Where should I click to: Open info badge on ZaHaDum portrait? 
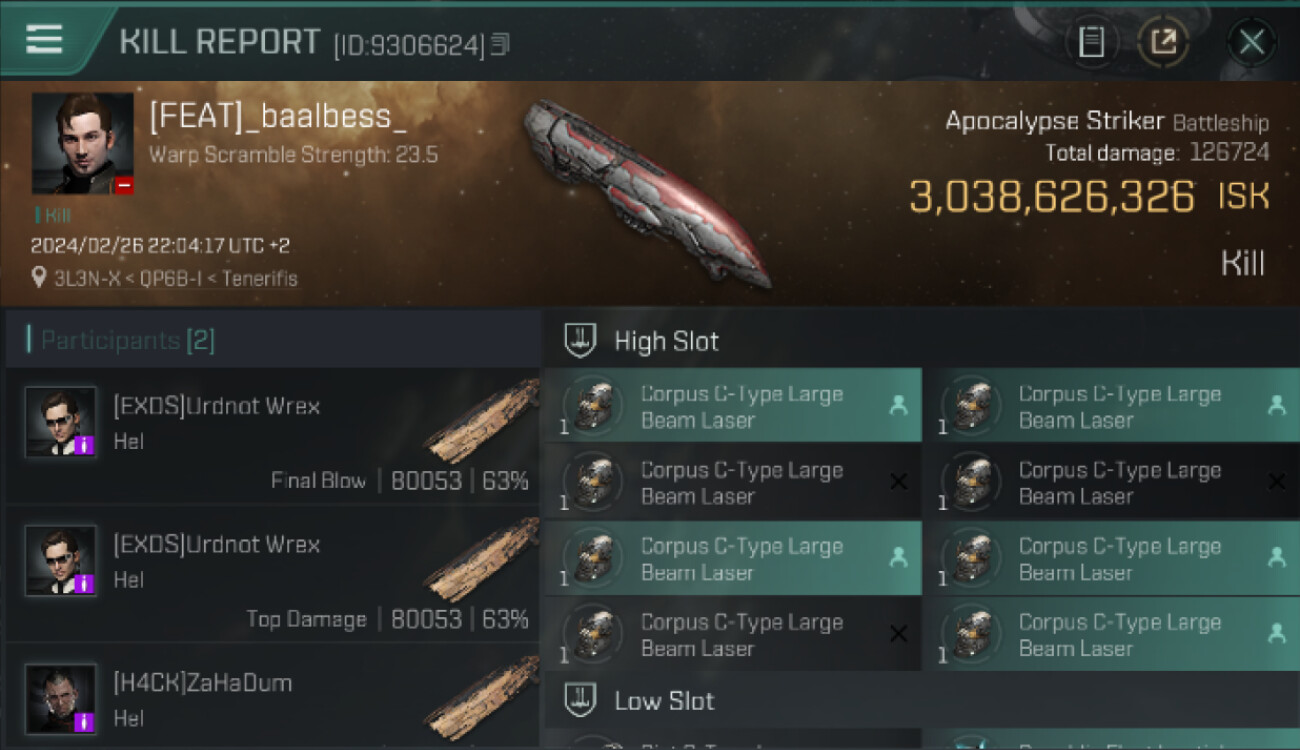pos(85,721)
